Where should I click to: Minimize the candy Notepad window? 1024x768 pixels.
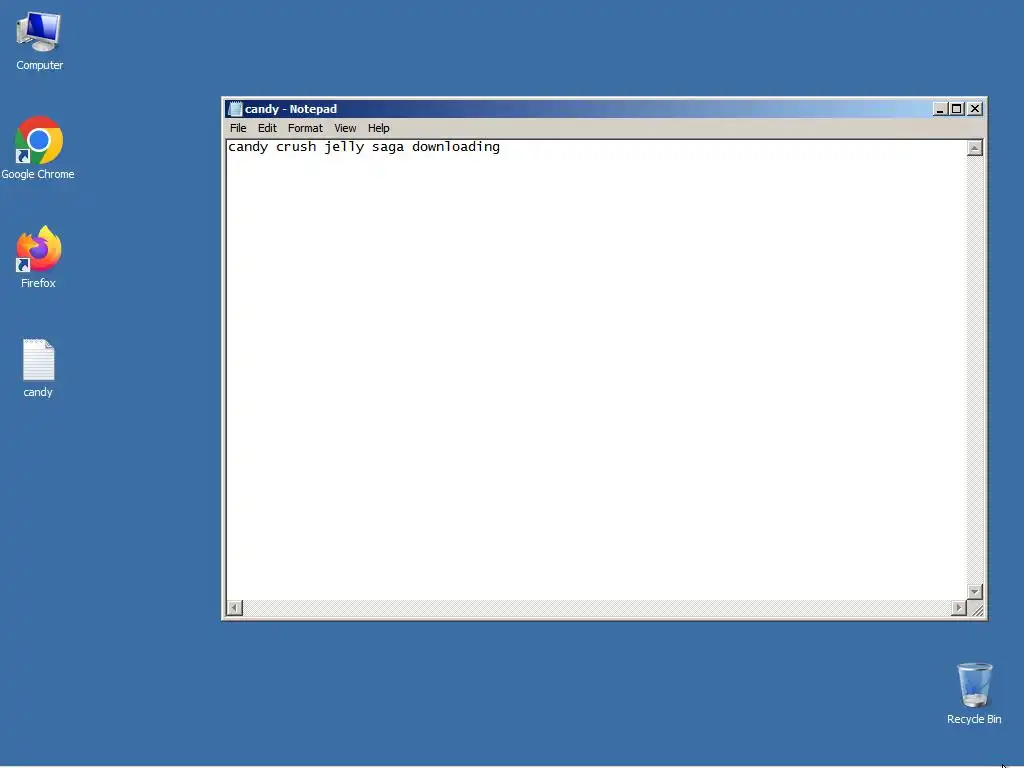pyautogui.click(x=940, y=109)
